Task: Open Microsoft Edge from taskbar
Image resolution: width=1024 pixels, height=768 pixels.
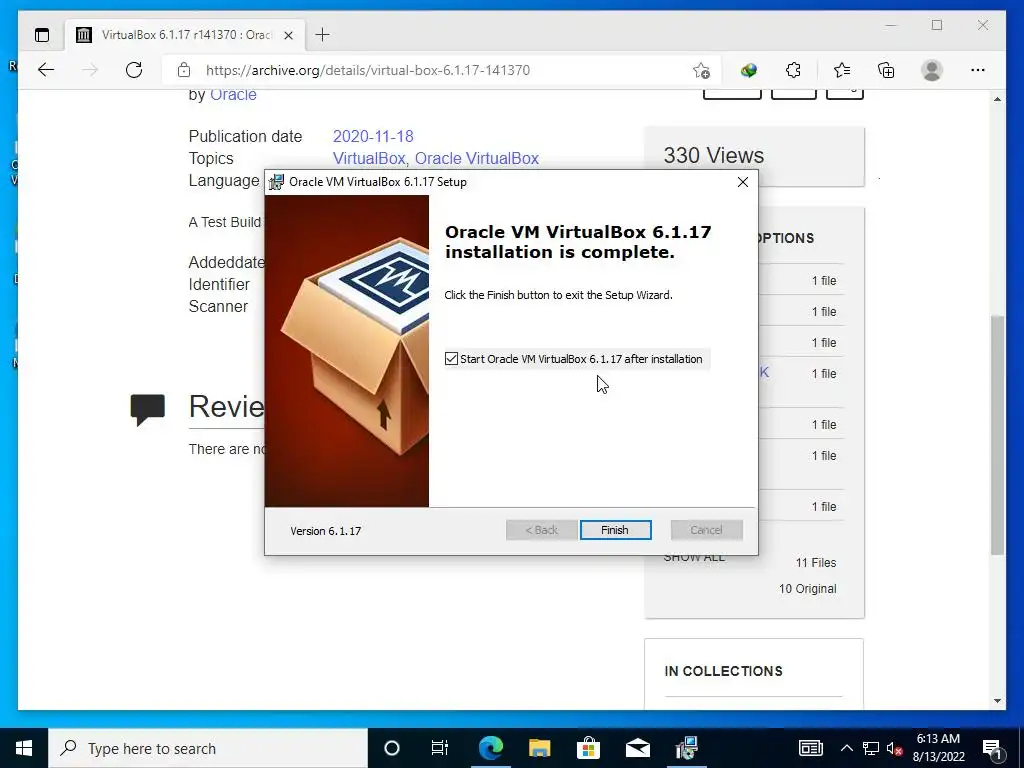Action: [x=490, y=748]
